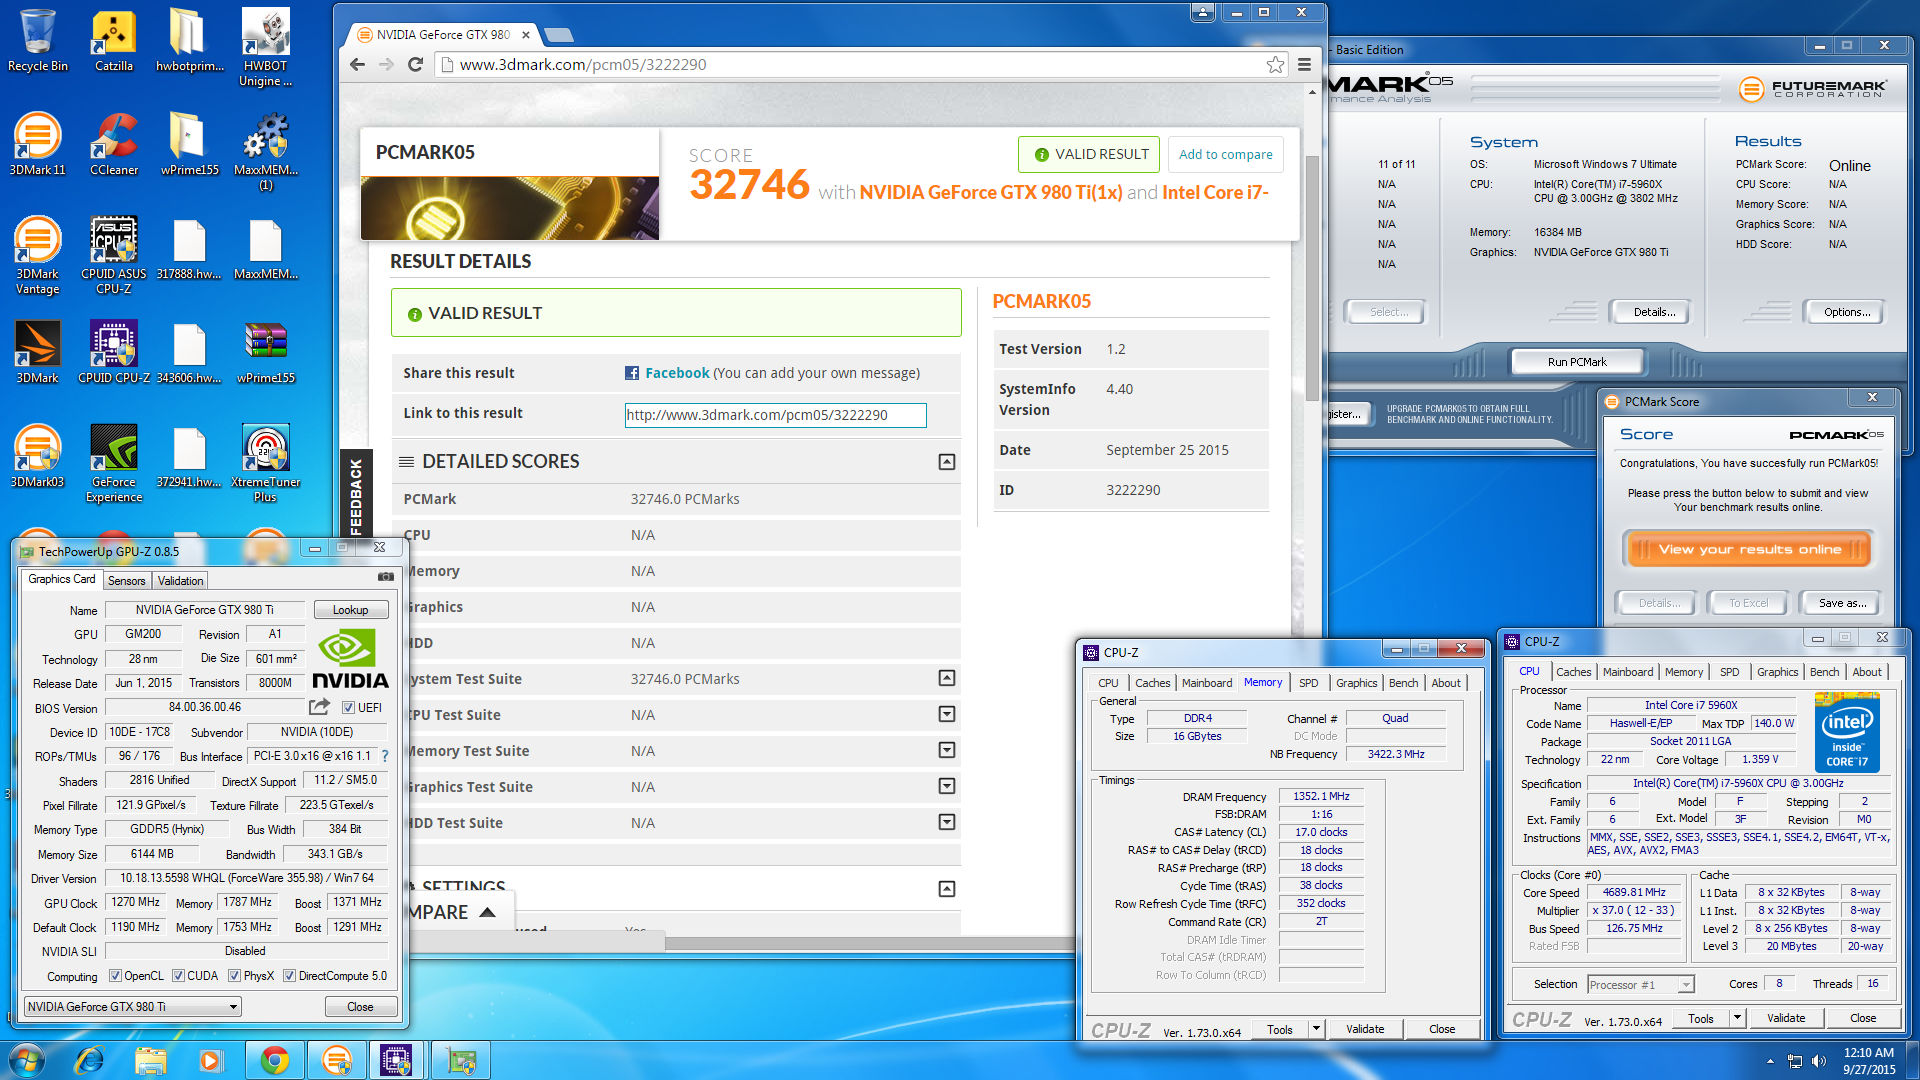Share result via Facebook link
The image size is (1920, 1080).
click(677, 373)
